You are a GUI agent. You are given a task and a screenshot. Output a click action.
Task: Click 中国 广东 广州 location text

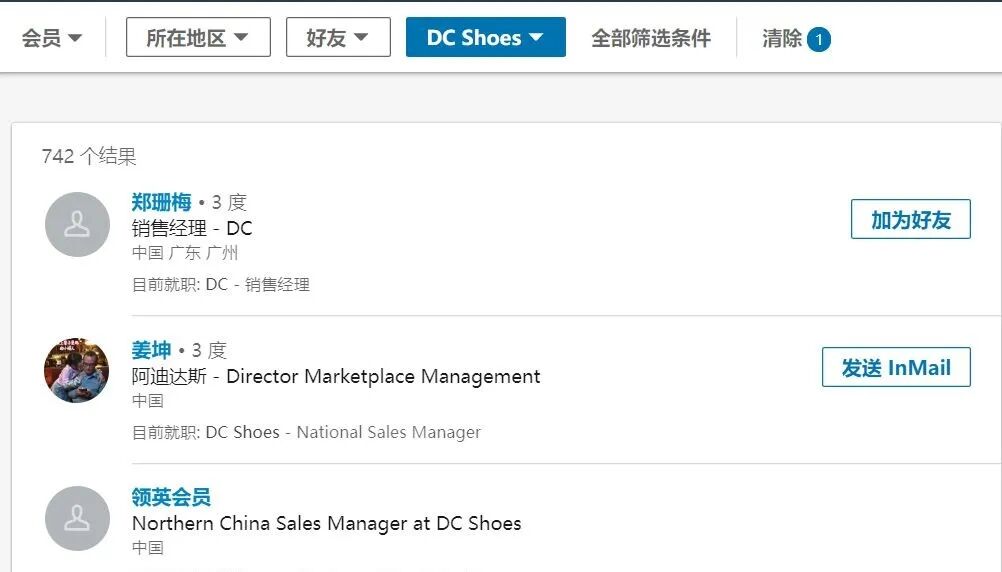185,252
